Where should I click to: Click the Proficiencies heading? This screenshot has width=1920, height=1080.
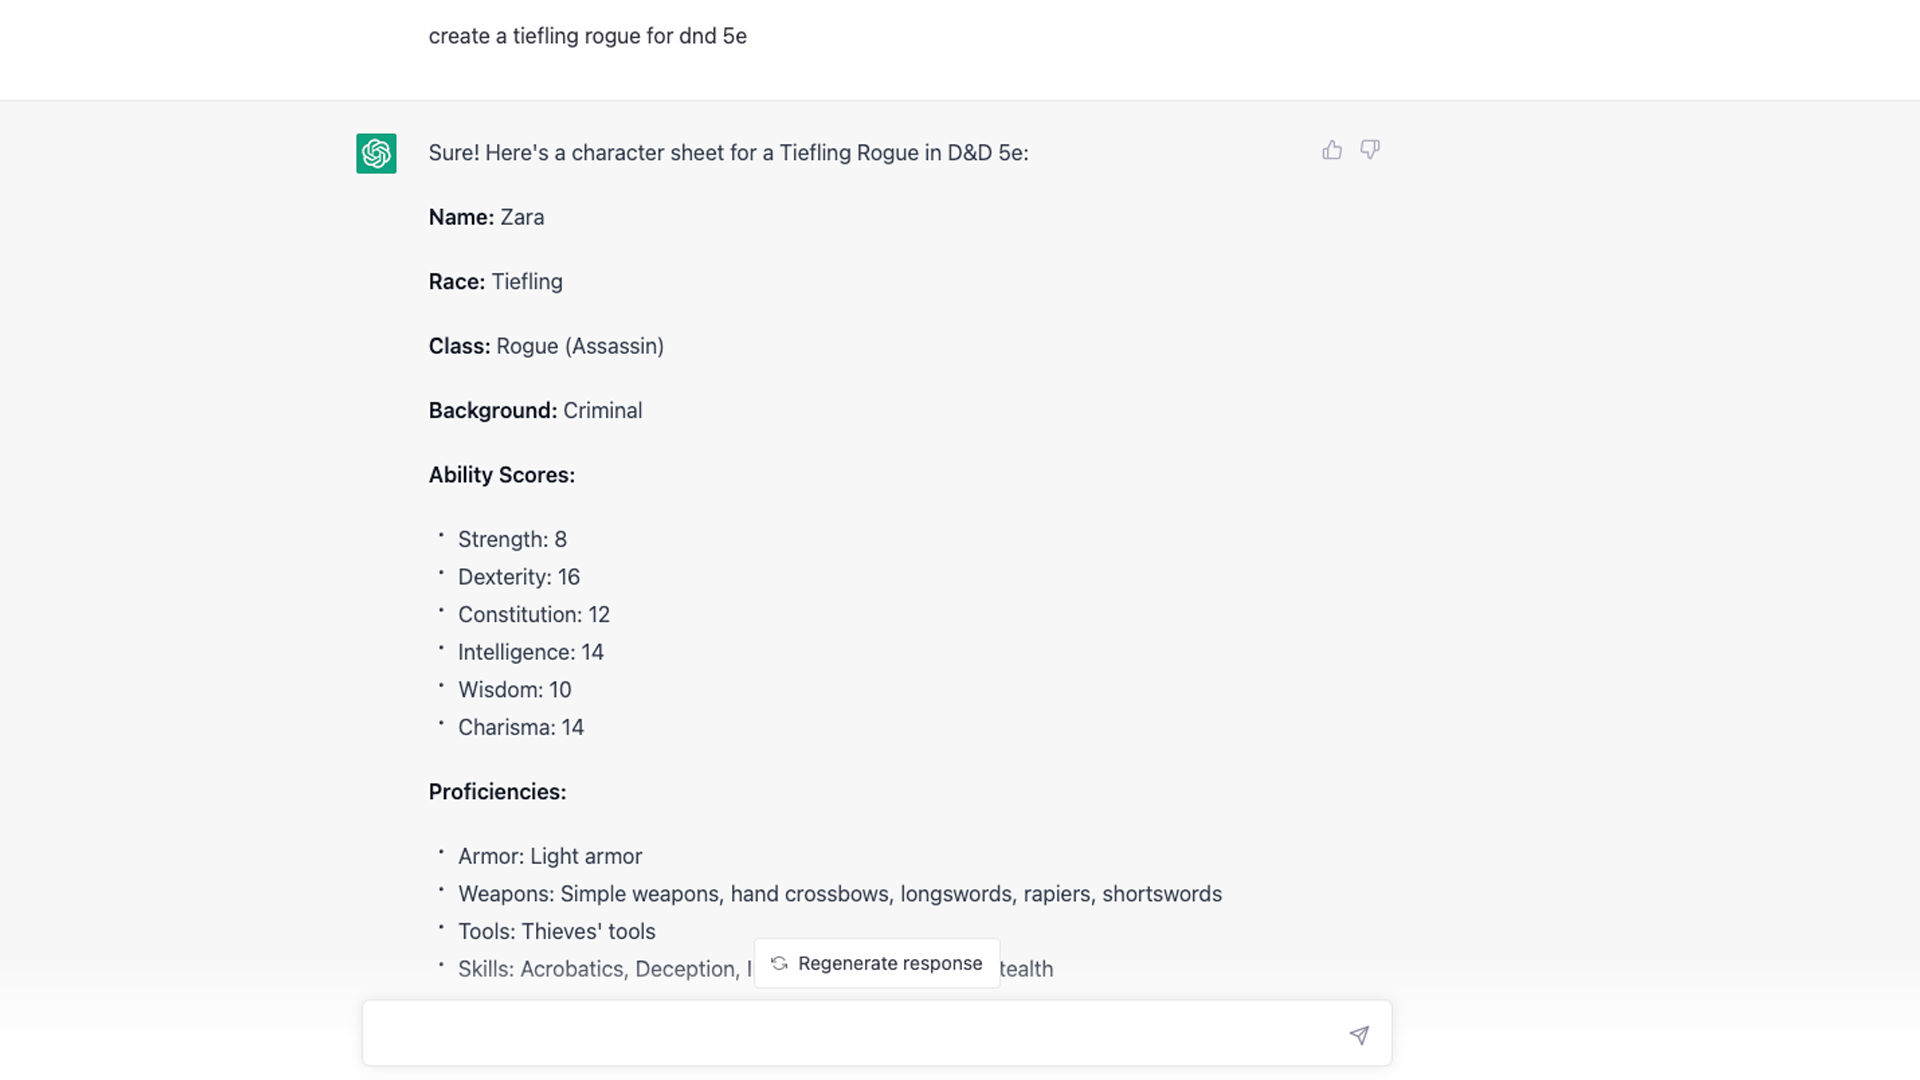pyautogui.click(x=497, y=792)
